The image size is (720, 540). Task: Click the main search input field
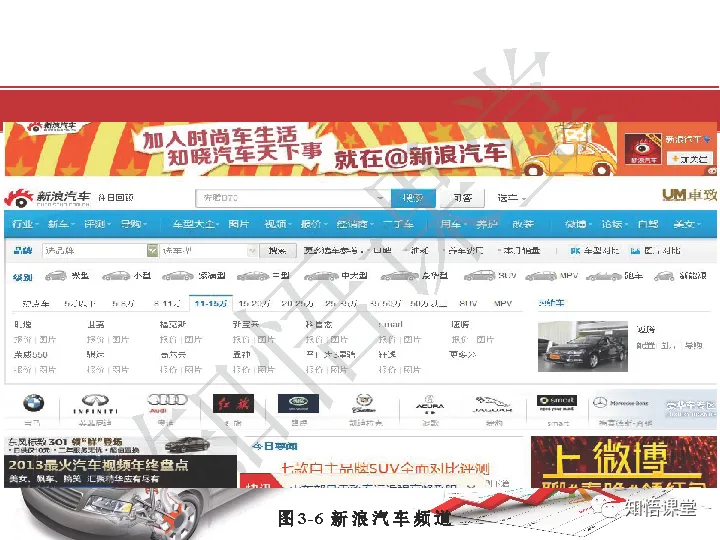293,198
